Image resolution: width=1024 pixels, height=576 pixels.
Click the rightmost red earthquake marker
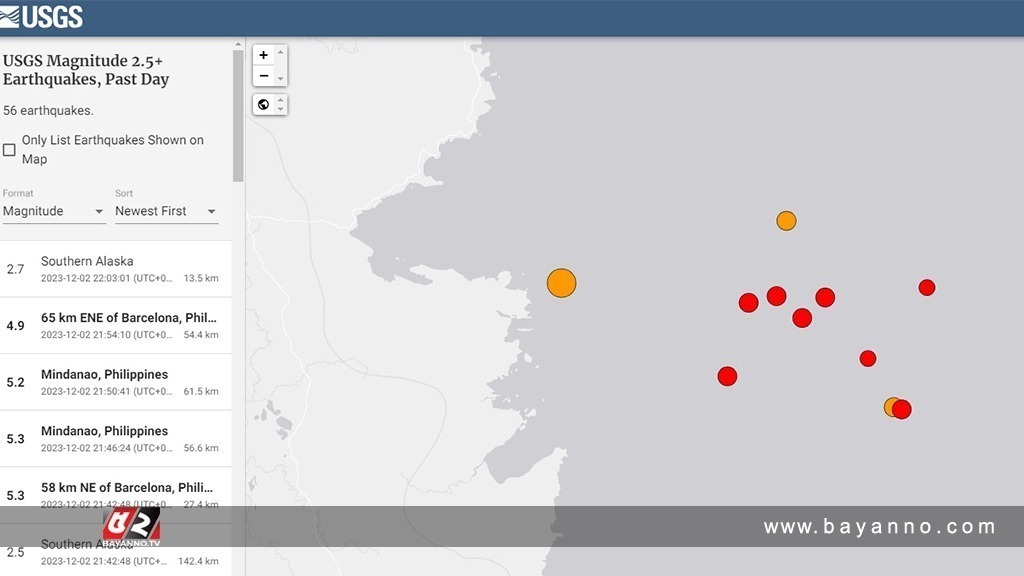927,288
